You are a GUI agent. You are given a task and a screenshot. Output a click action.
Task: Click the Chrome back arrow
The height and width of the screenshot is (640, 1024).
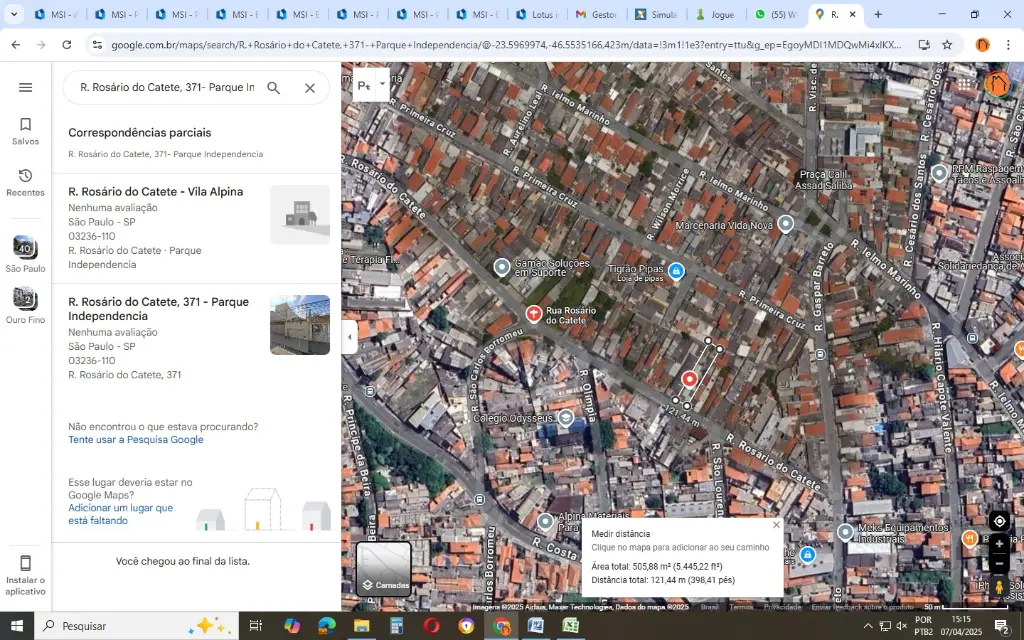click(x=16, y=44)
